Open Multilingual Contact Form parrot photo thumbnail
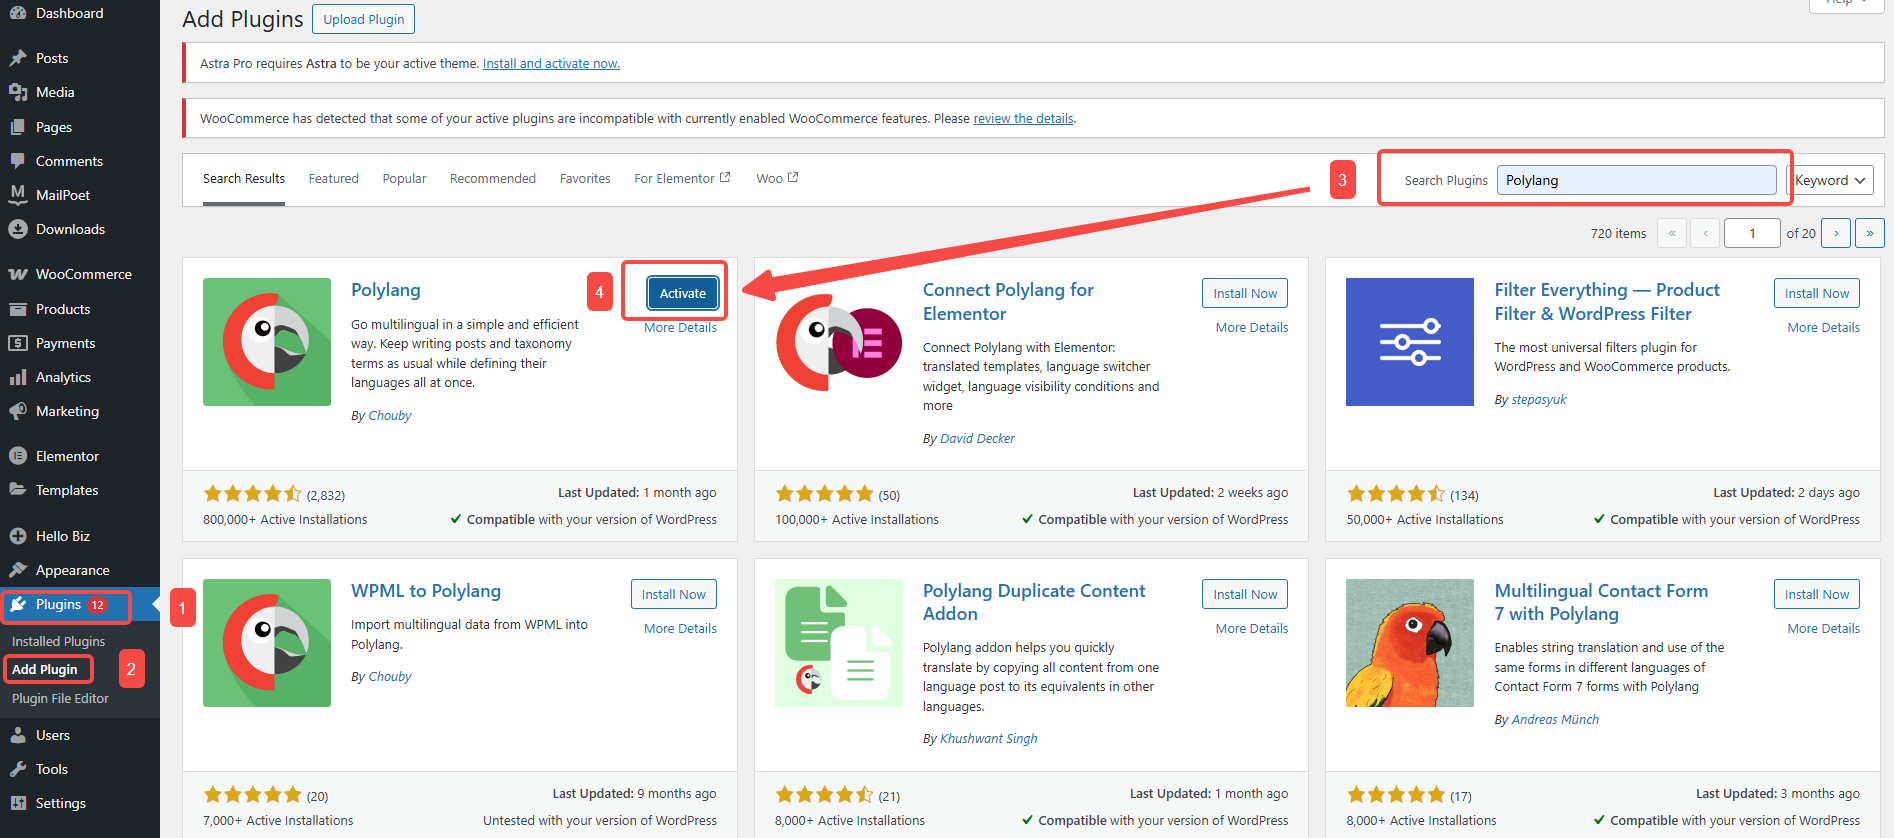Image resolution: width=1894 pixels, height=838 pixels. pos(1410,643)
